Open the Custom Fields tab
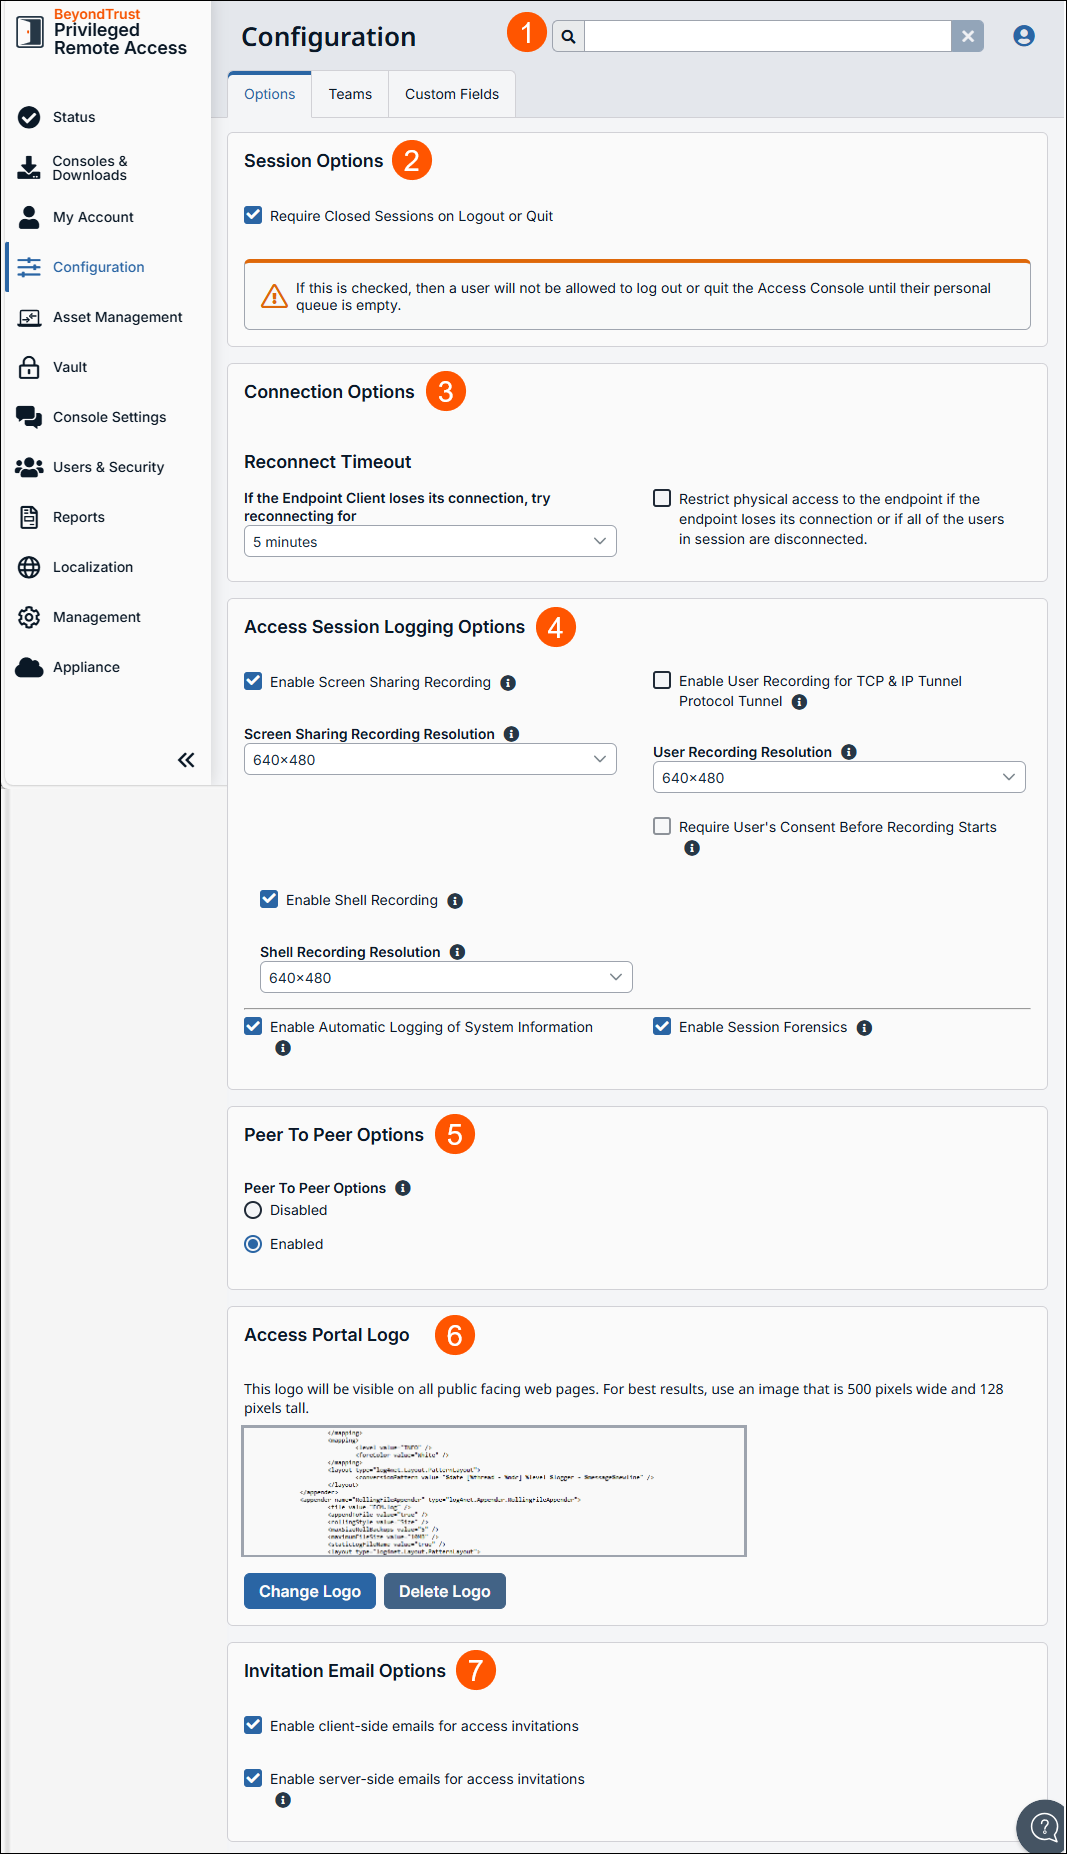The height and width of the screenshot is (1854, 1067). [x=451, y=94]
